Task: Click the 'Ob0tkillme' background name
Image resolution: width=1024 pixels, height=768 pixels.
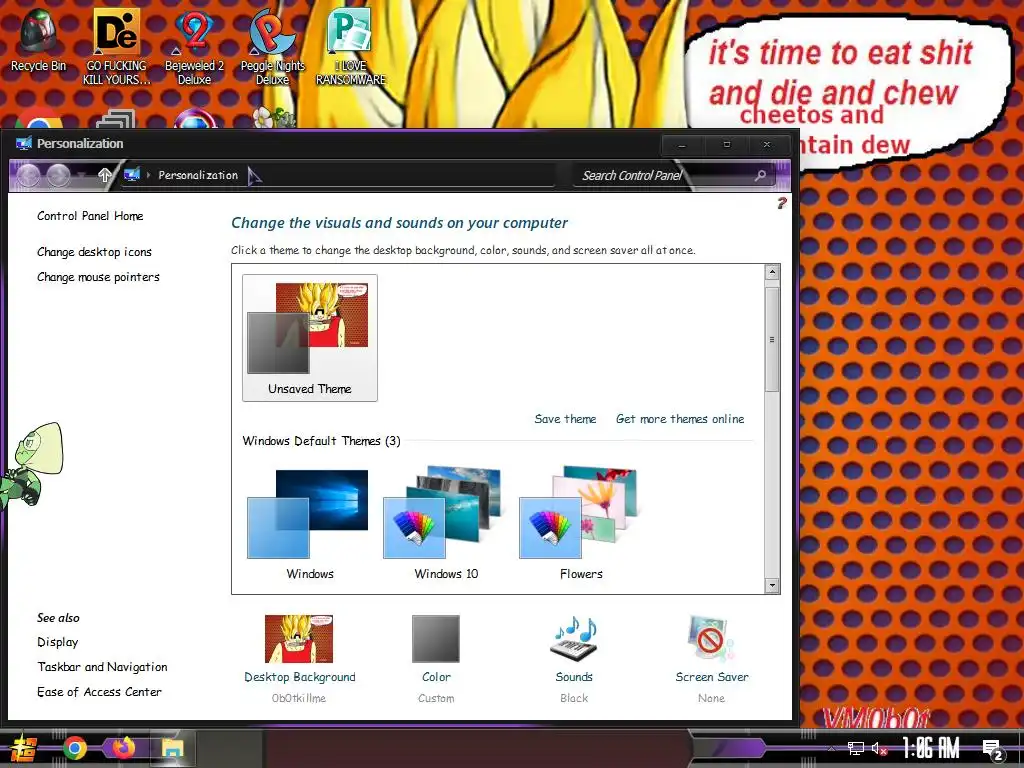Action: pyautogui.click(x=299, y=698)
